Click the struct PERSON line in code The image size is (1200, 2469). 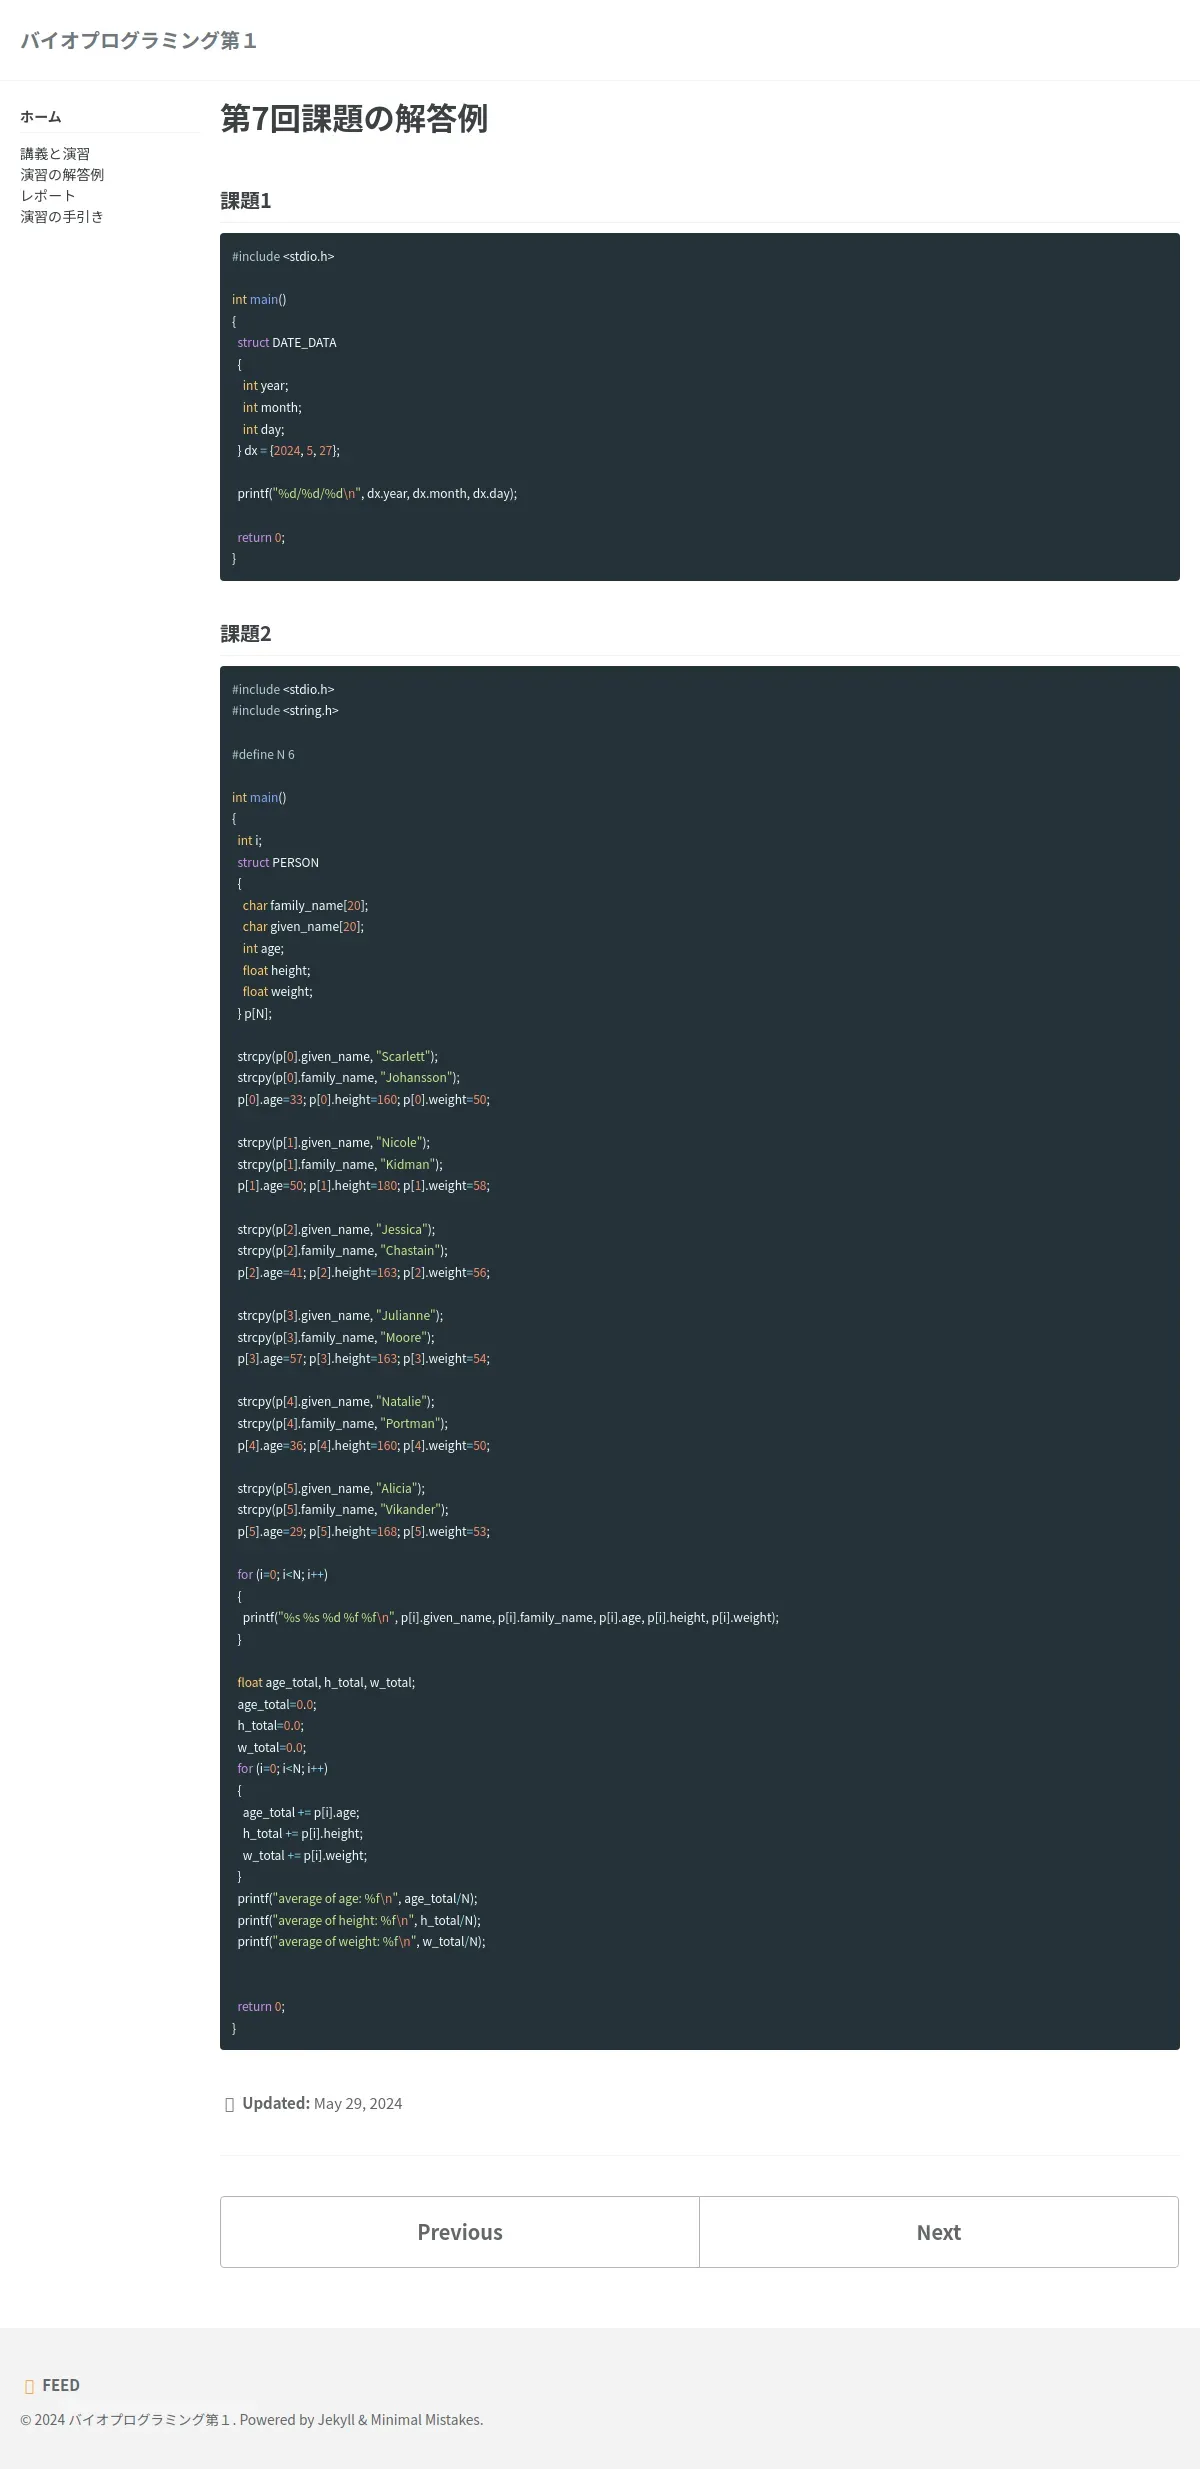coord(278,862)
